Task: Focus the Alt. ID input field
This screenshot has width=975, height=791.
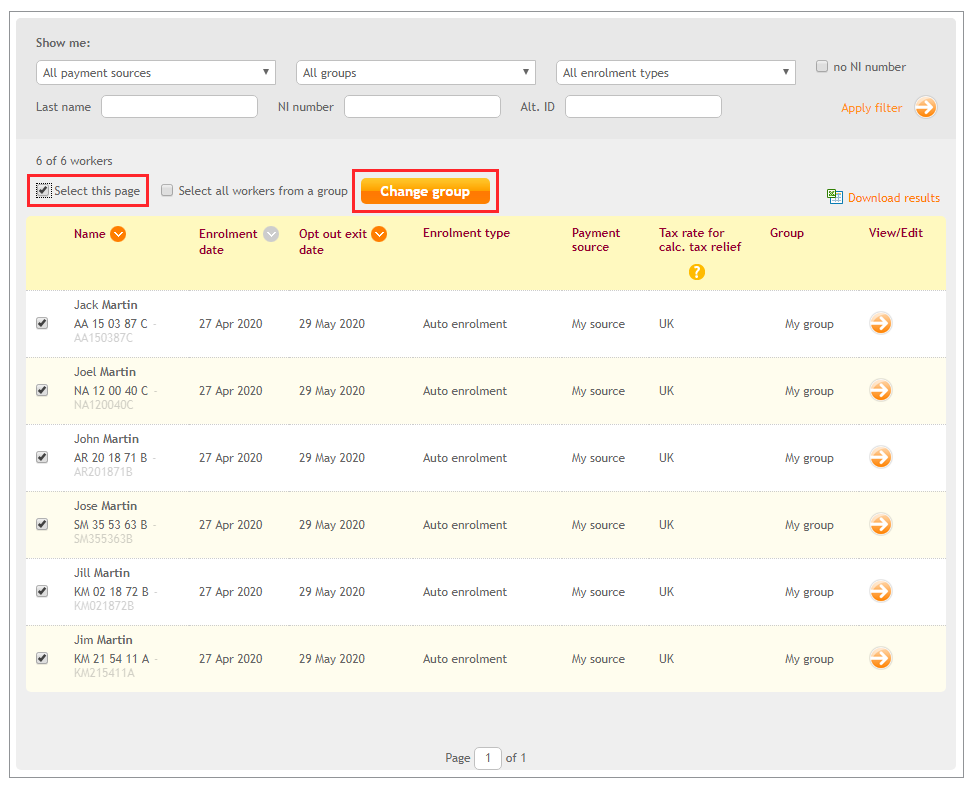Action: [643, 106]
